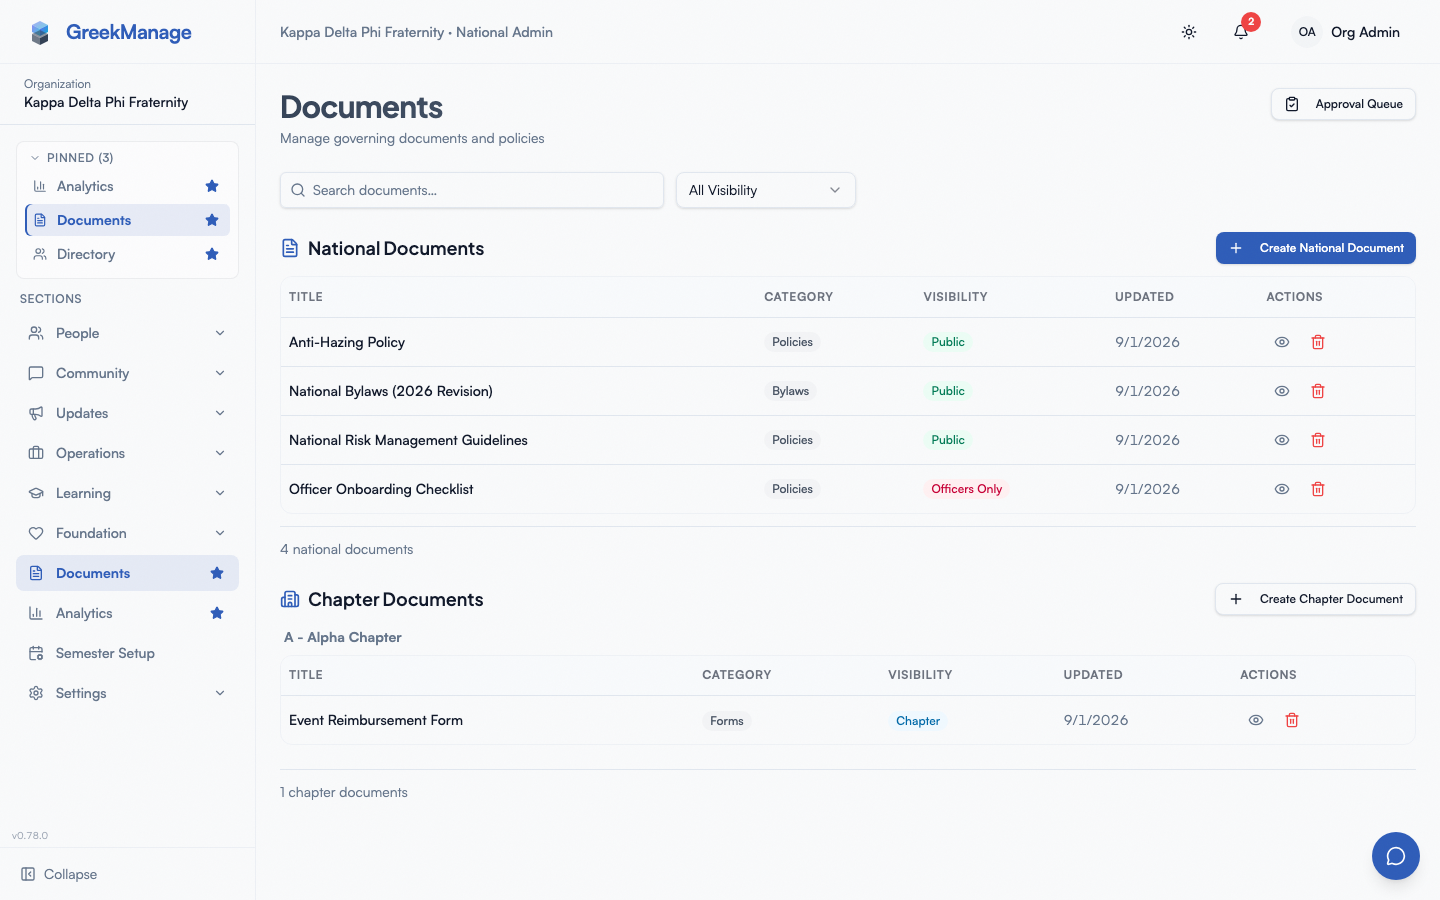Click the Forms category badge
Image resolution: width=1440 pixels, height=900 pixels.
[727, 721]
